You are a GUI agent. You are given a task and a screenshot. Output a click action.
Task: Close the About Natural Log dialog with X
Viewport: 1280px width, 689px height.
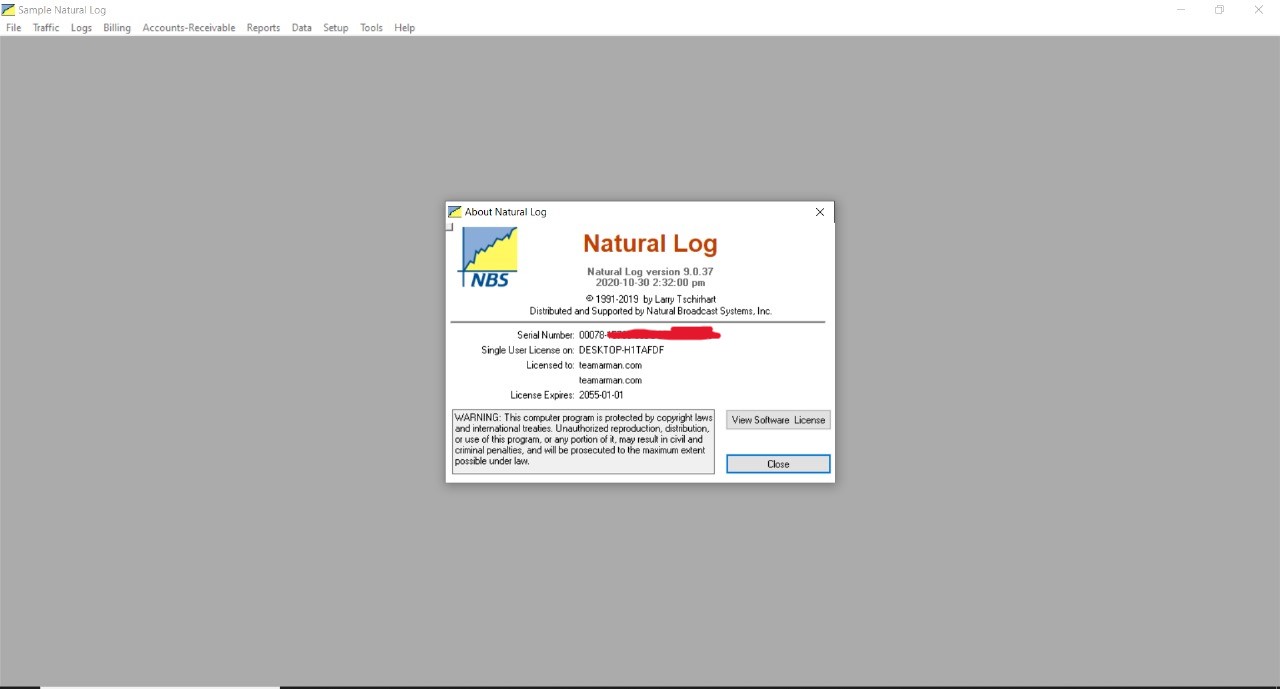coord(820,212)
